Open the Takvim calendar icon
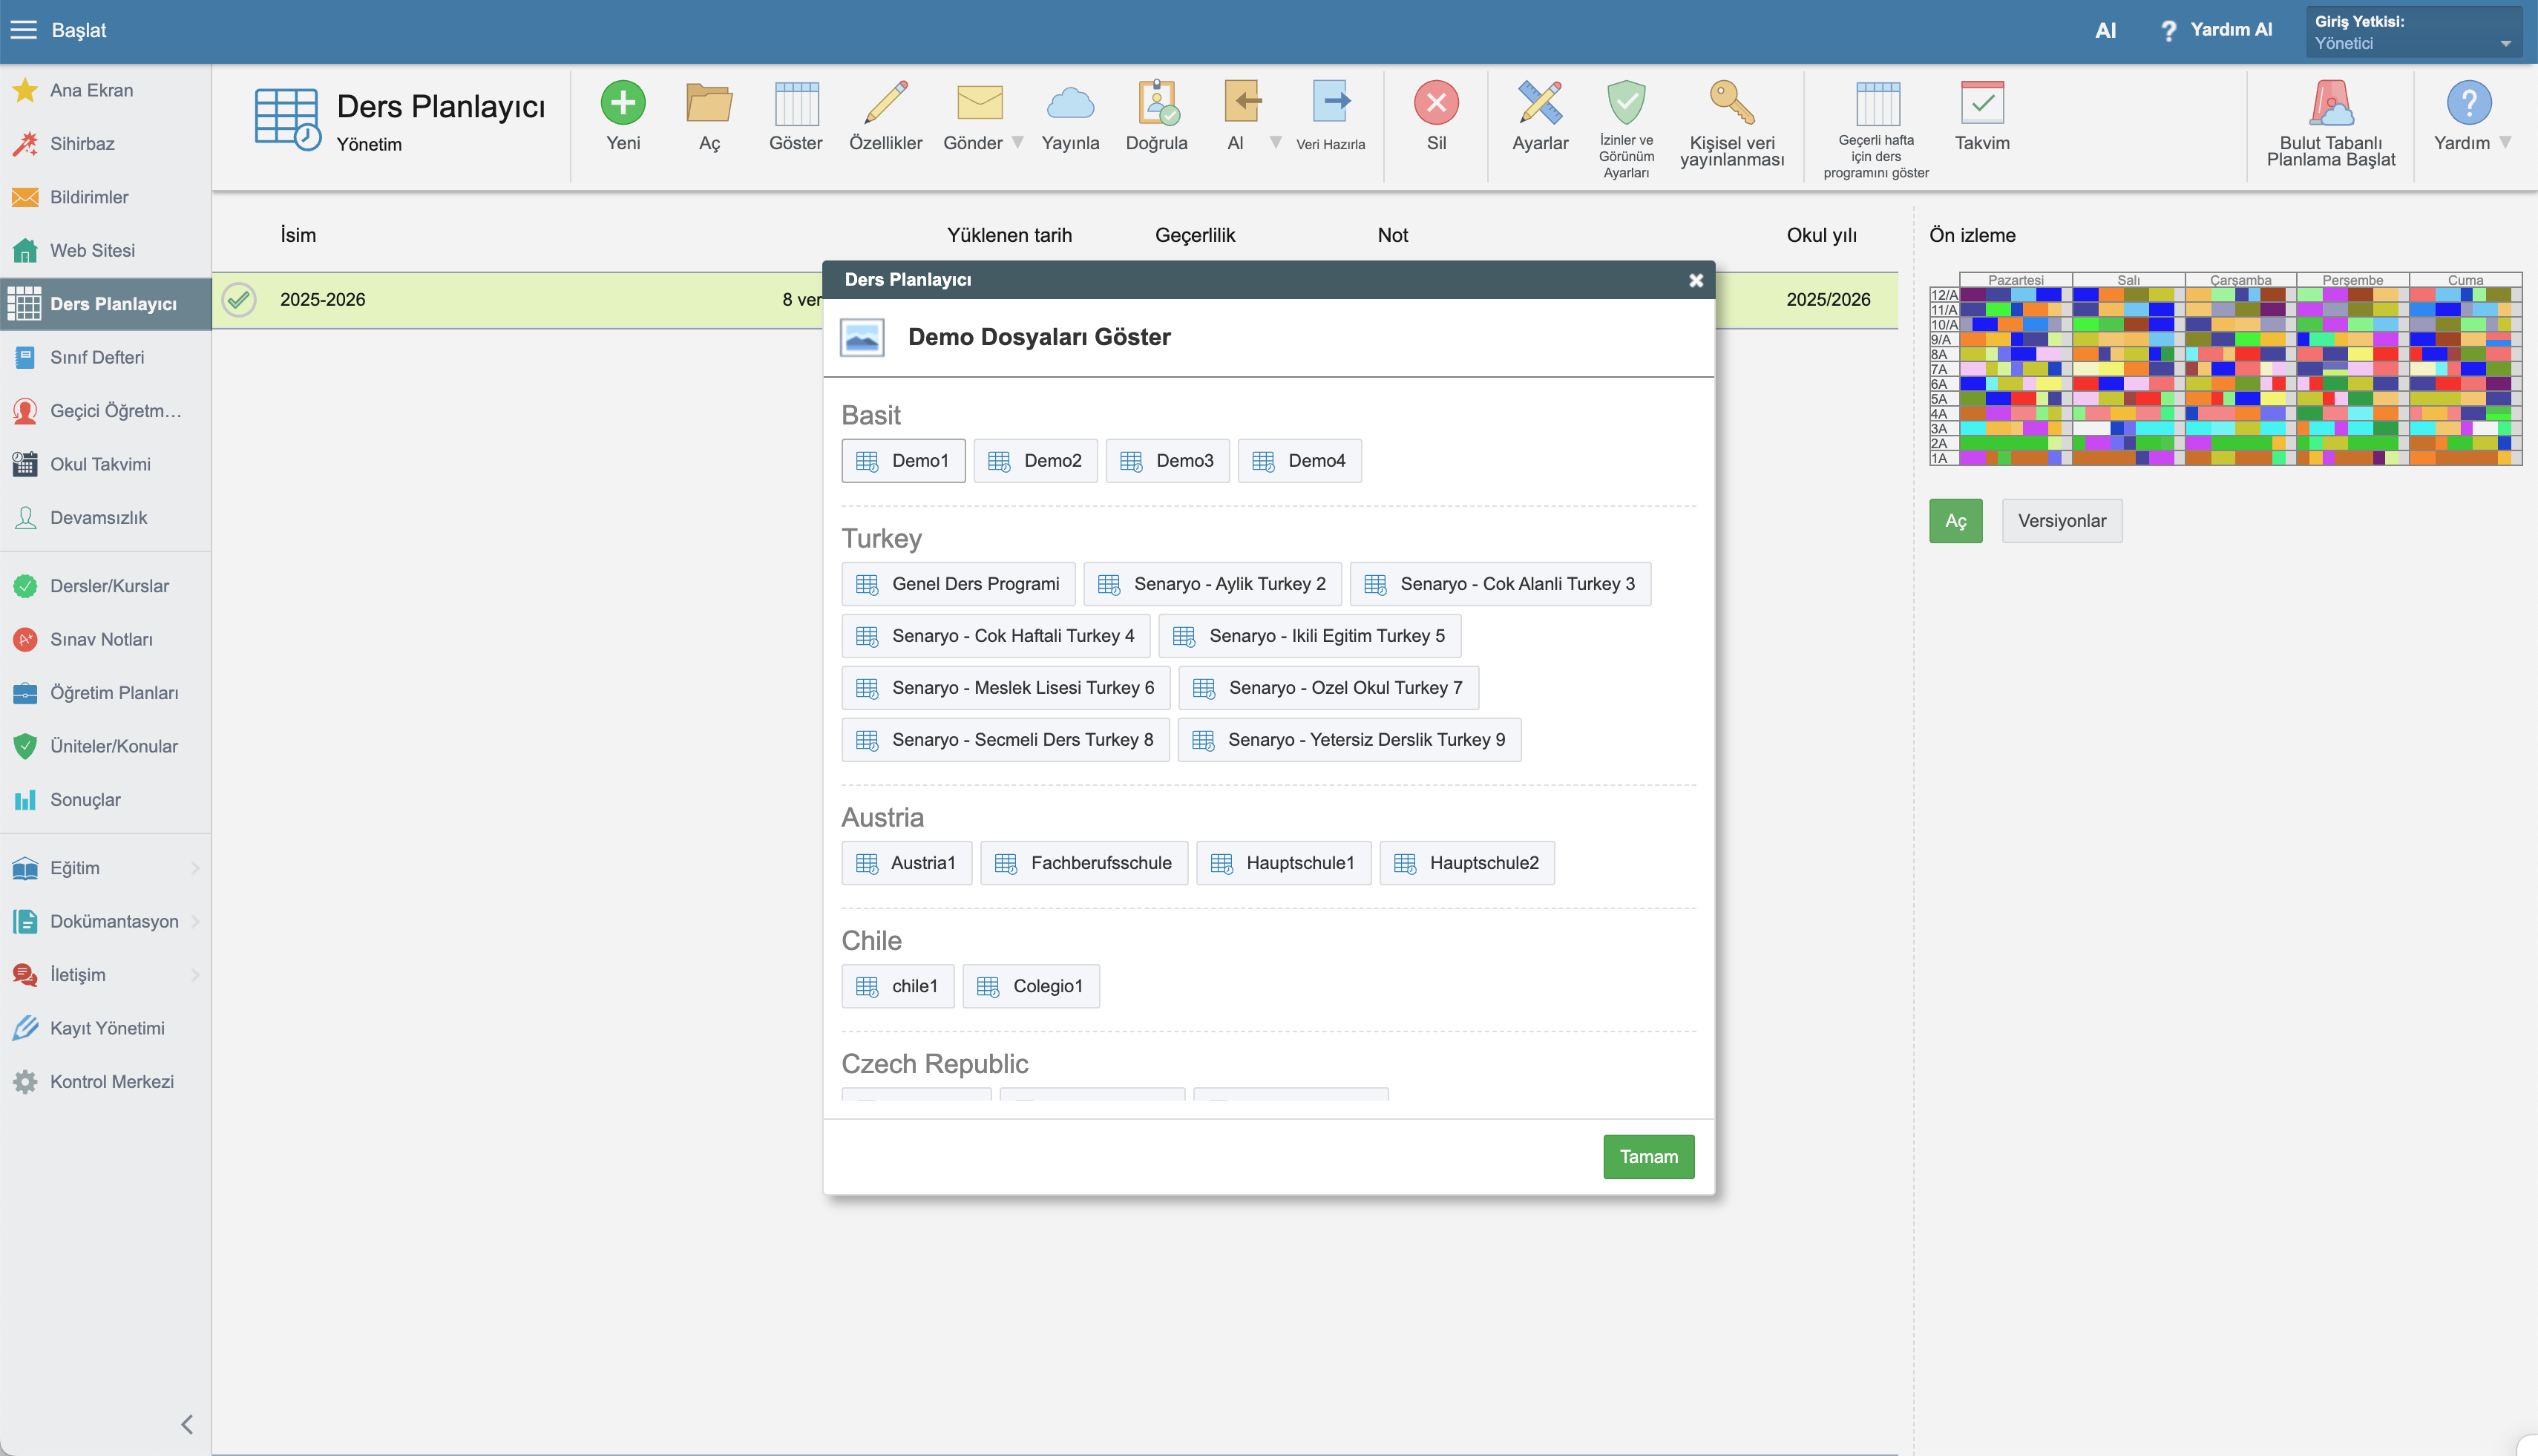This screenshot has height=1456, width=2538. pyautogui.click(x=1982, y=102)
